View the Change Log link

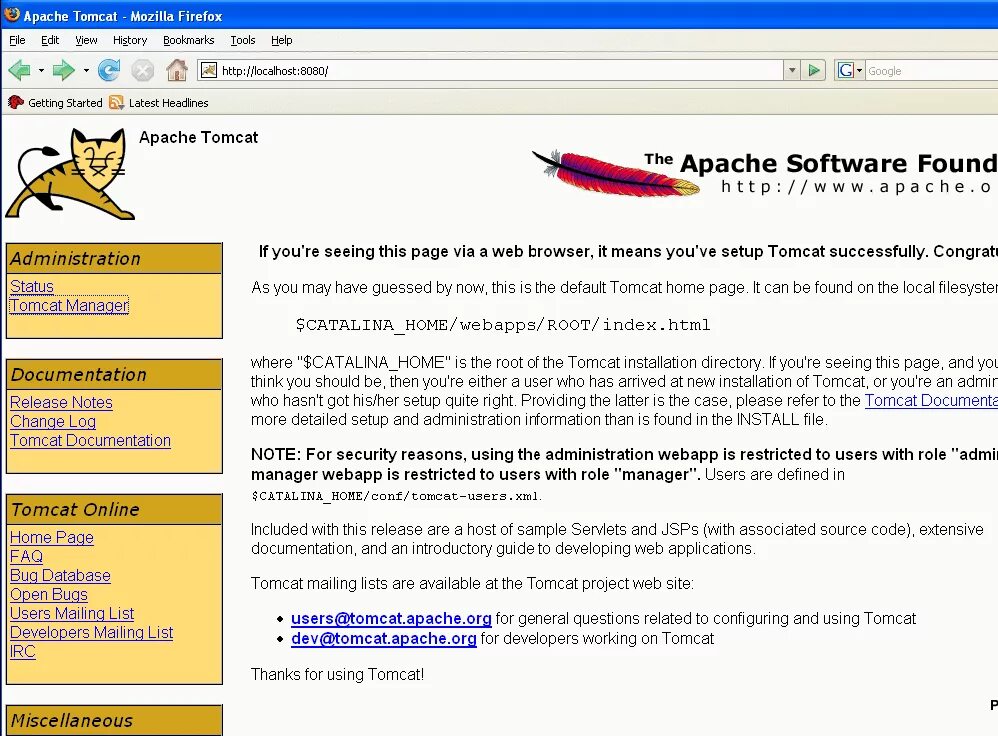53,421
